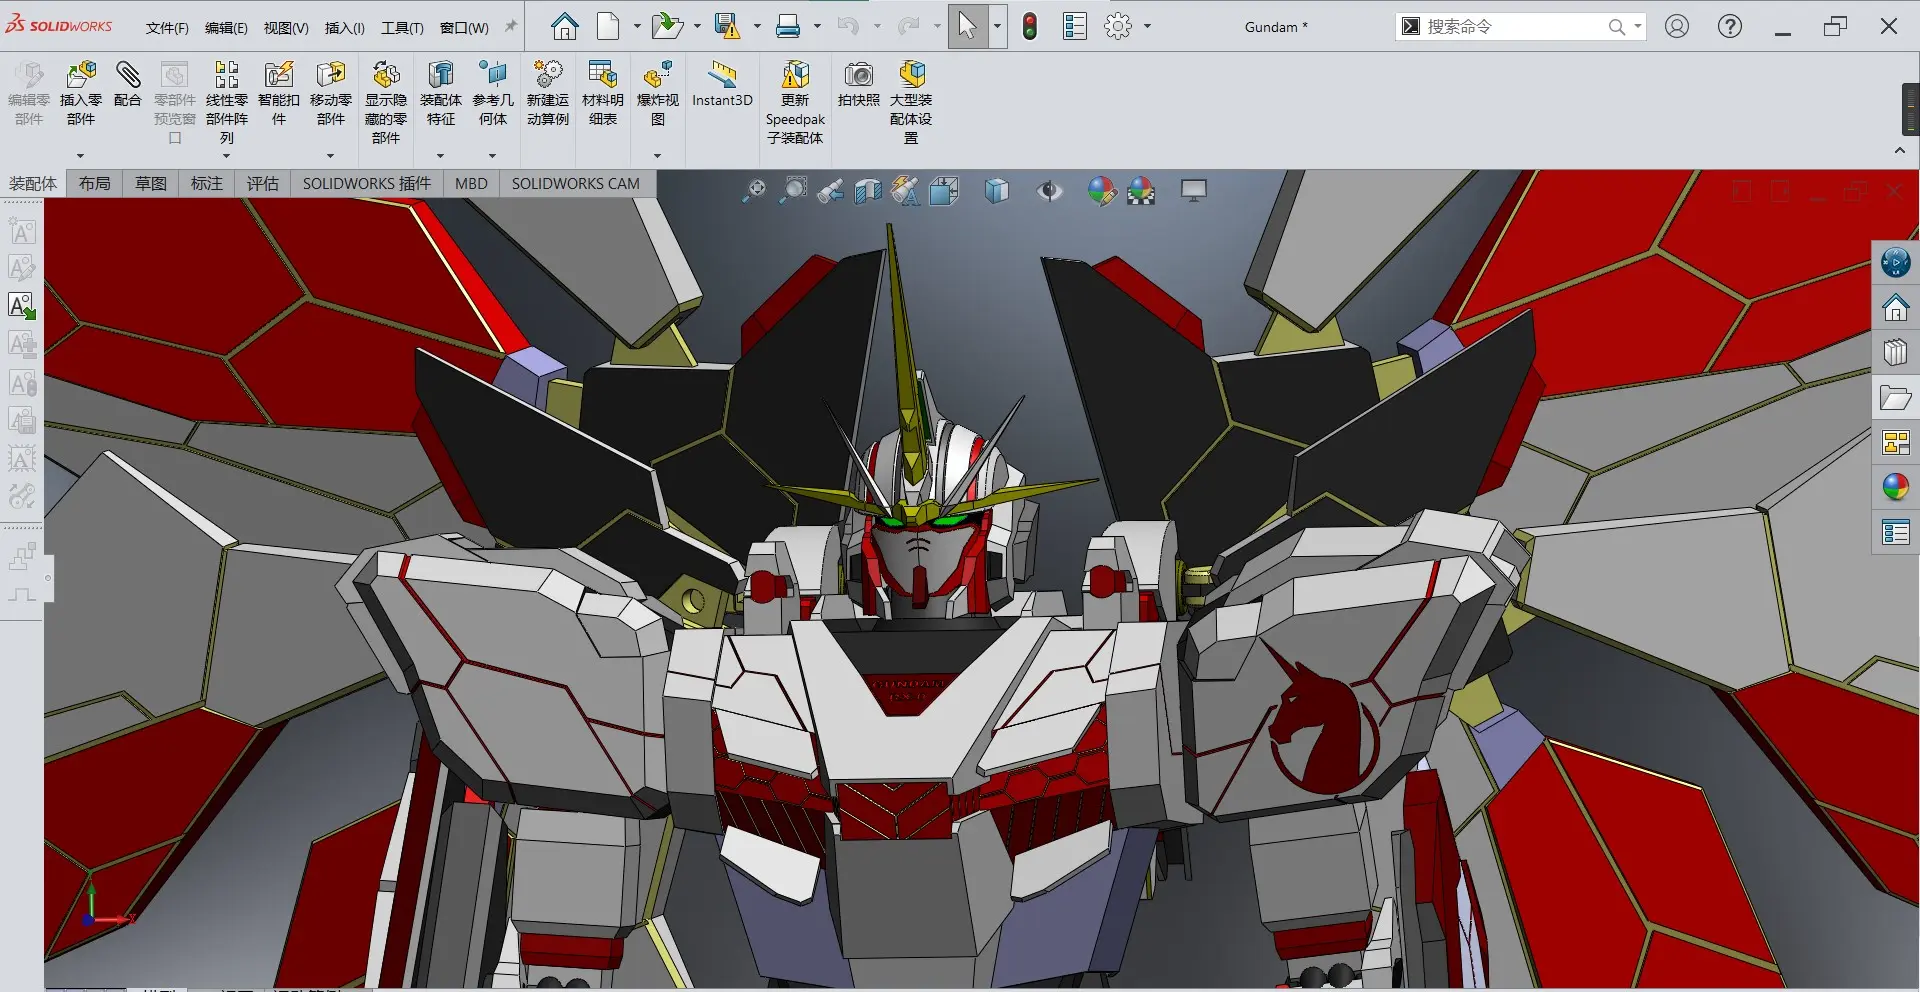Open Custom Properties in the task pane
1920x992 pixels.
1896,533
